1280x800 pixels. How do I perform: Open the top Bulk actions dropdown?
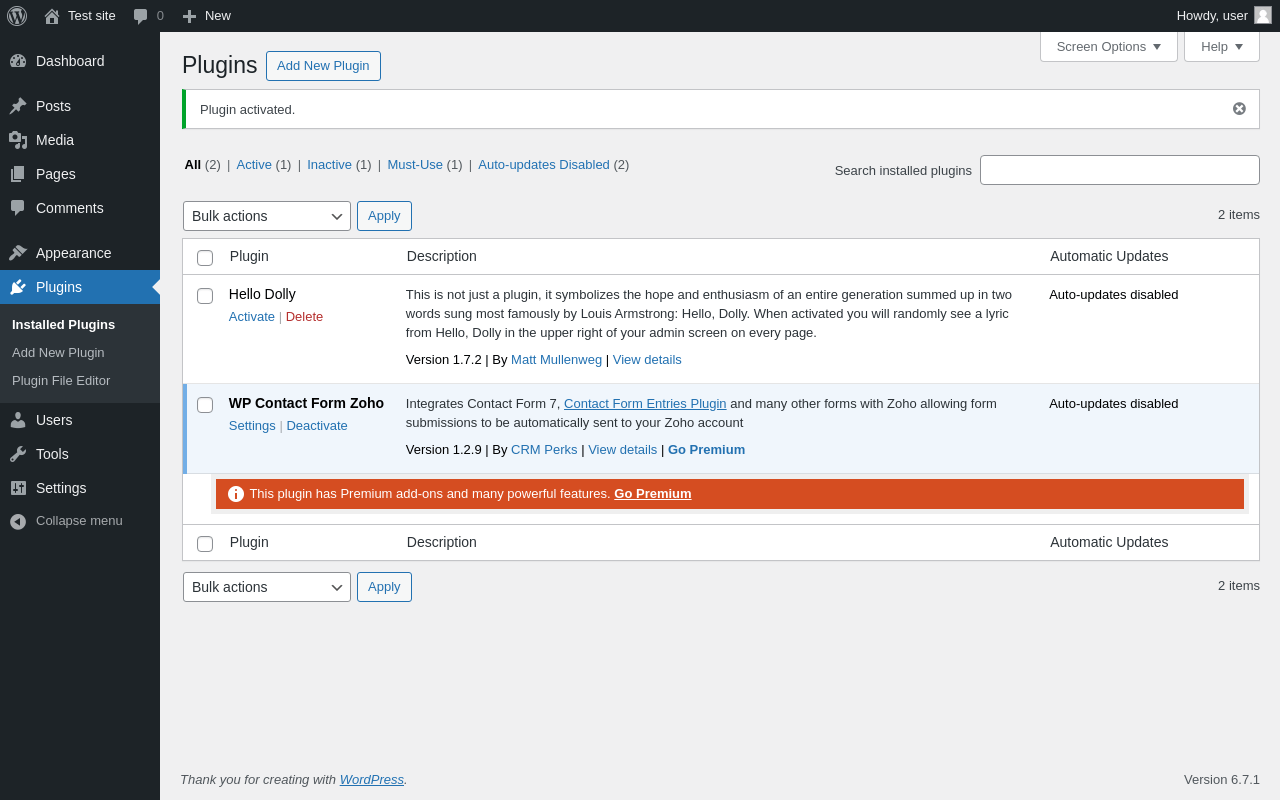coord(267,216)
